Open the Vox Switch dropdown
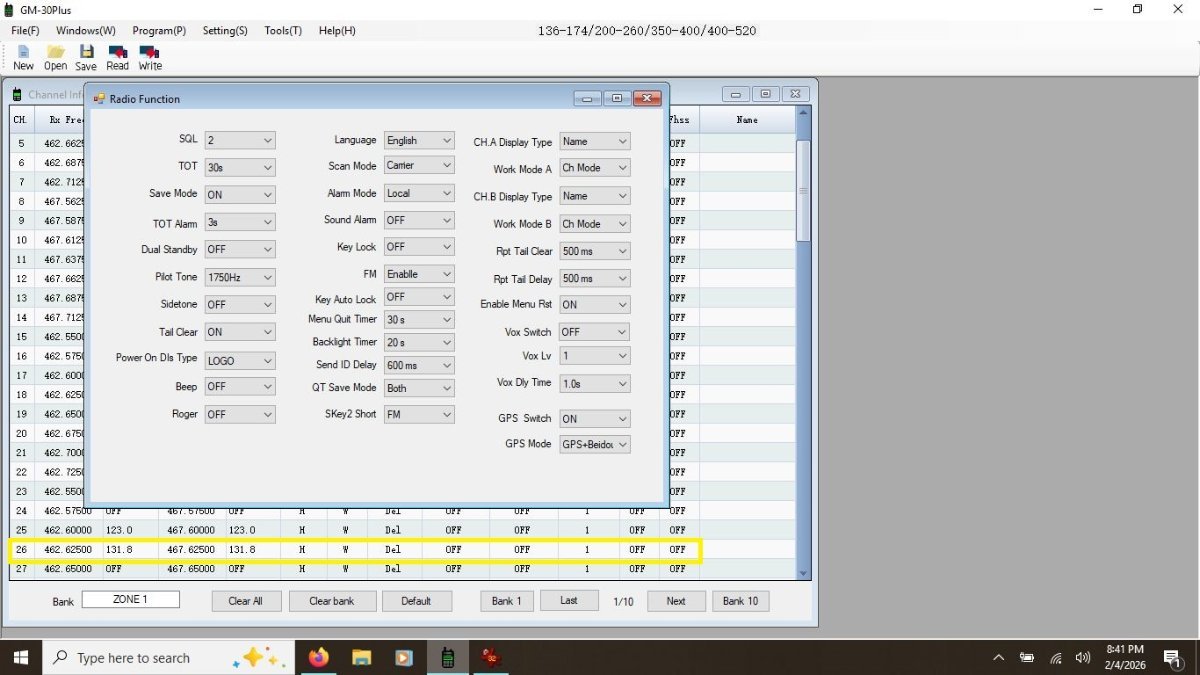The height and width of the screenshot is (675, 1200). point(595,332)
